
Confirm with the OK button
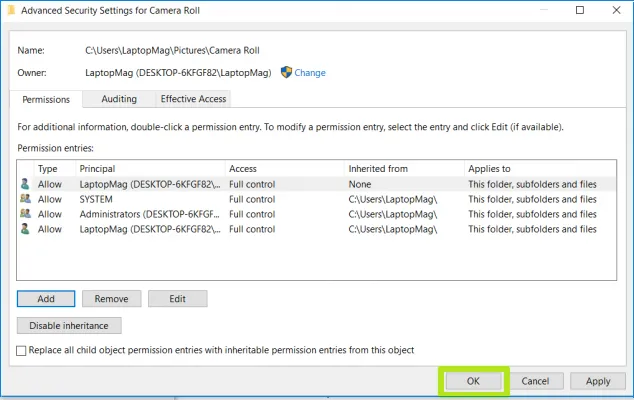(473, 381)
